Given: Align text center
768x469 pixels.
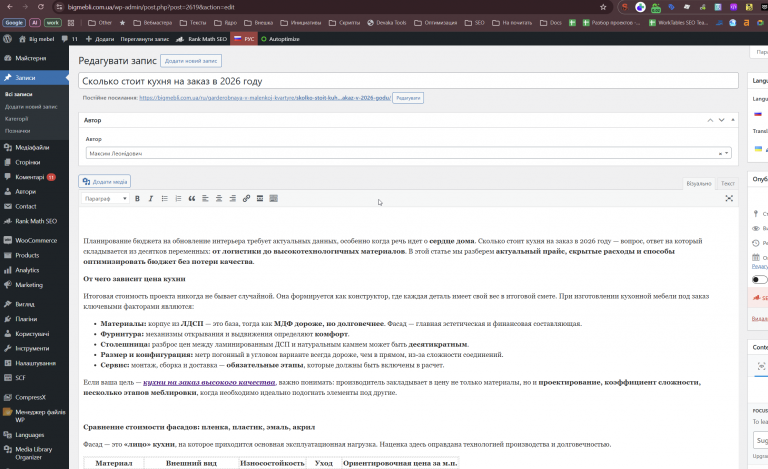Looking at the screenshot, I should 219,198.
